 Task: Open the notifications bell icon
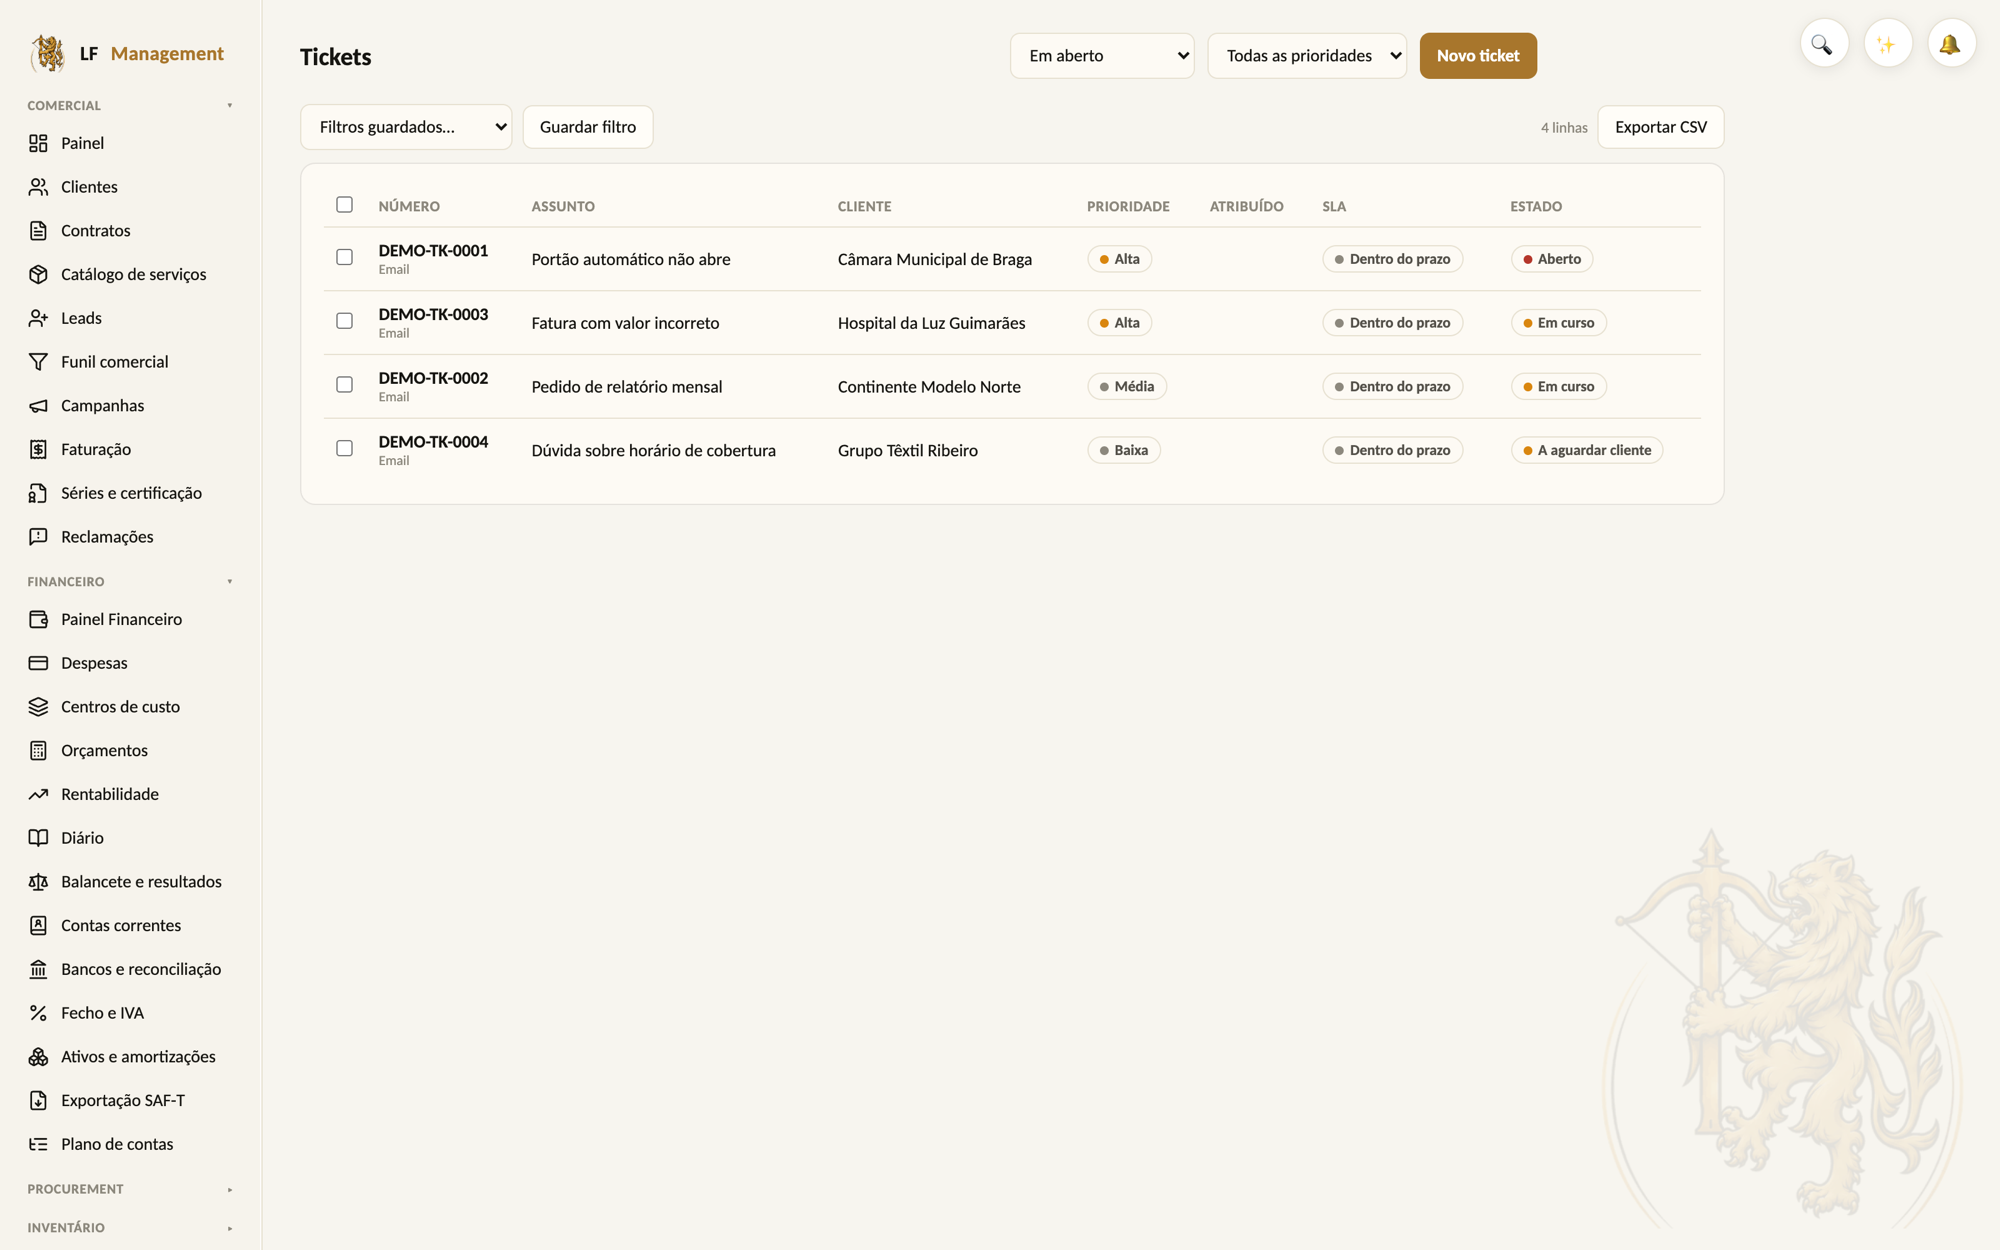[x=1950, y=45]
